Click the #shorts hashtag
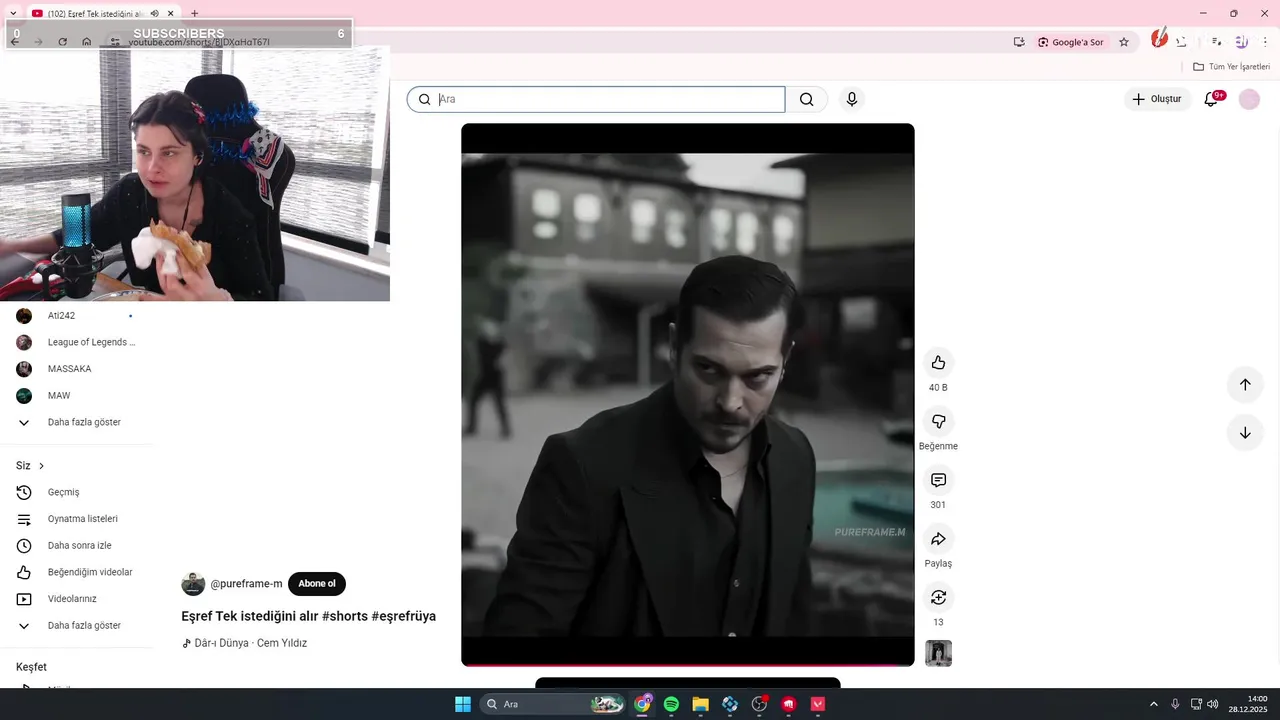 (x=345, y=616)
